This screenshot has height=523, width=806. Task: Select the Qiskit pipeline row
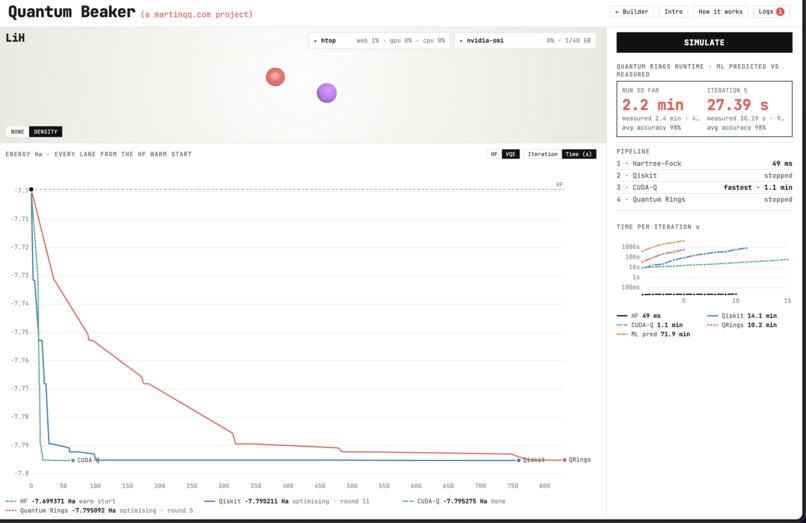(x=704, y=175)
